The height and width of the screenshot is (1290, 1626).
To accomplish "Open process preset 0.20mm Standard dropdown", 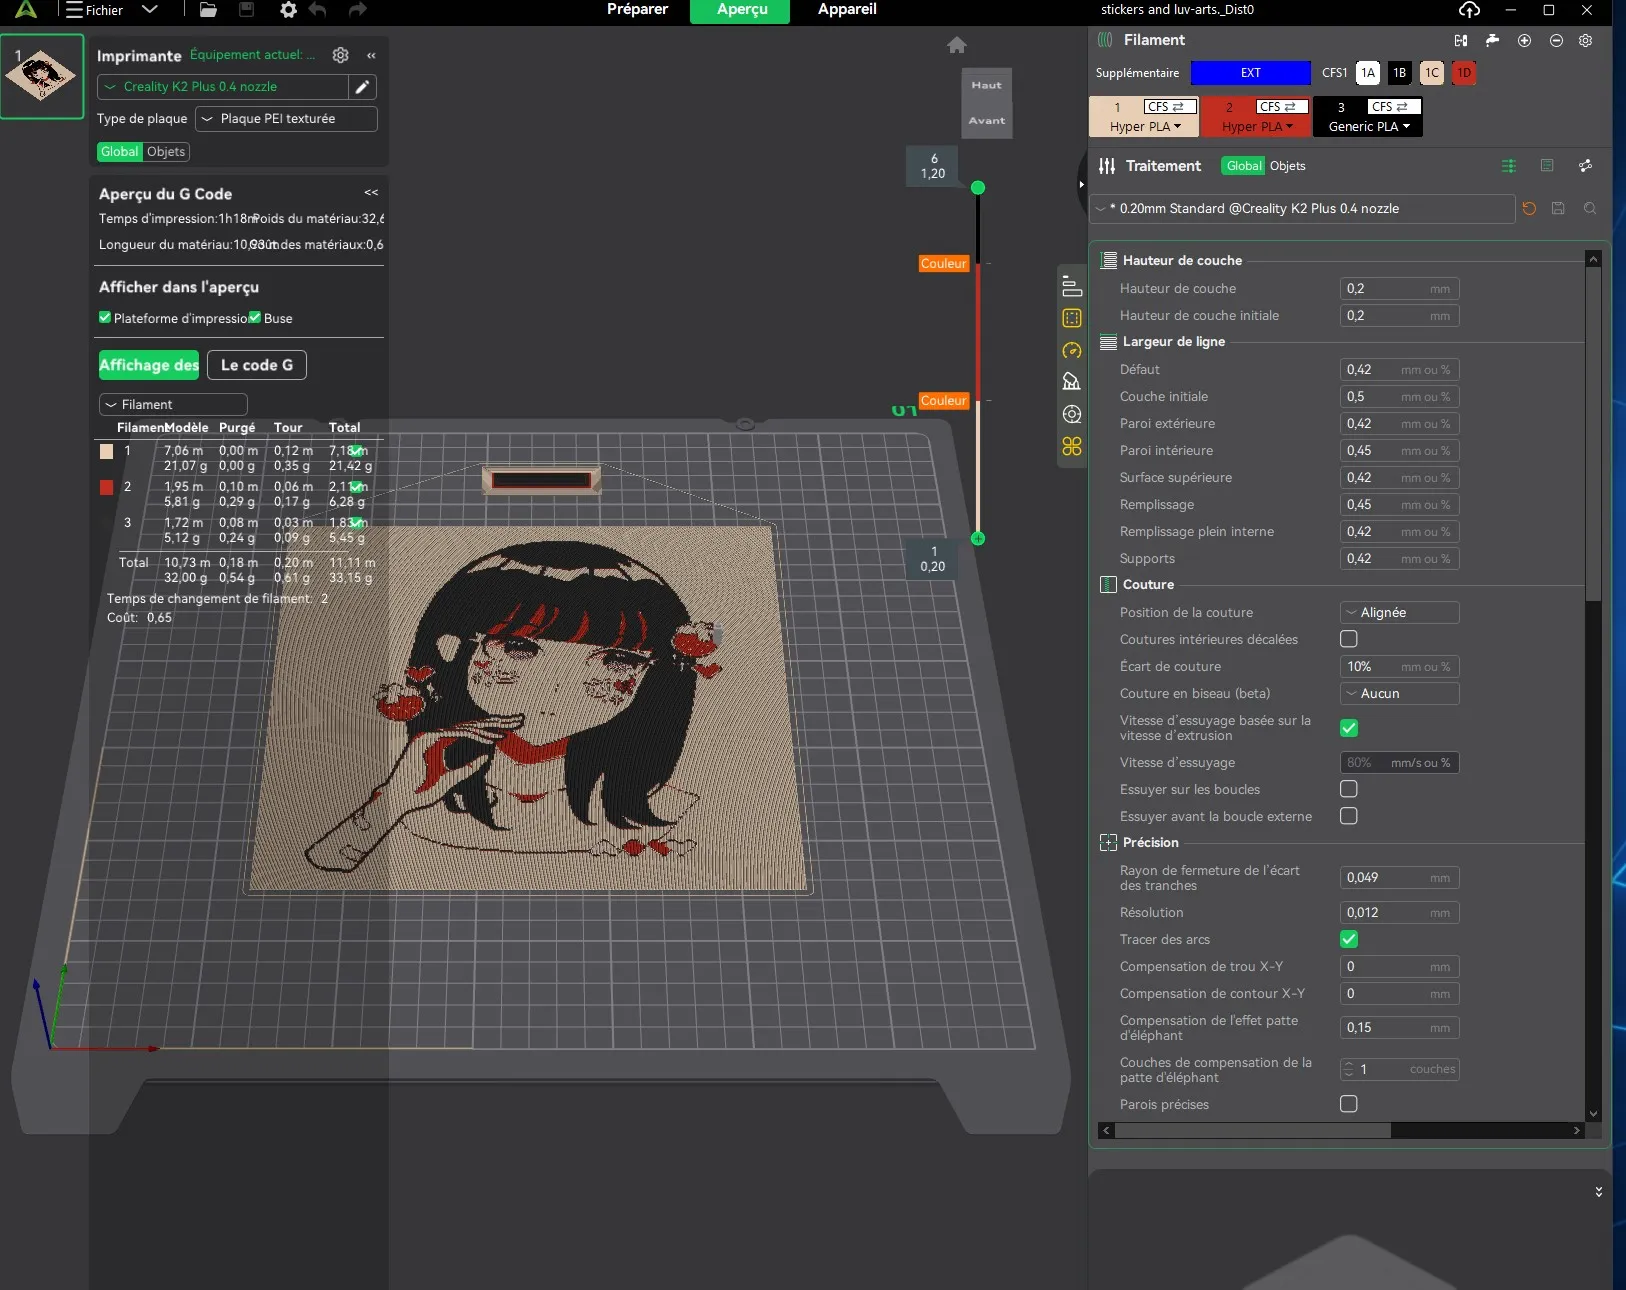I will [1302, 209].
